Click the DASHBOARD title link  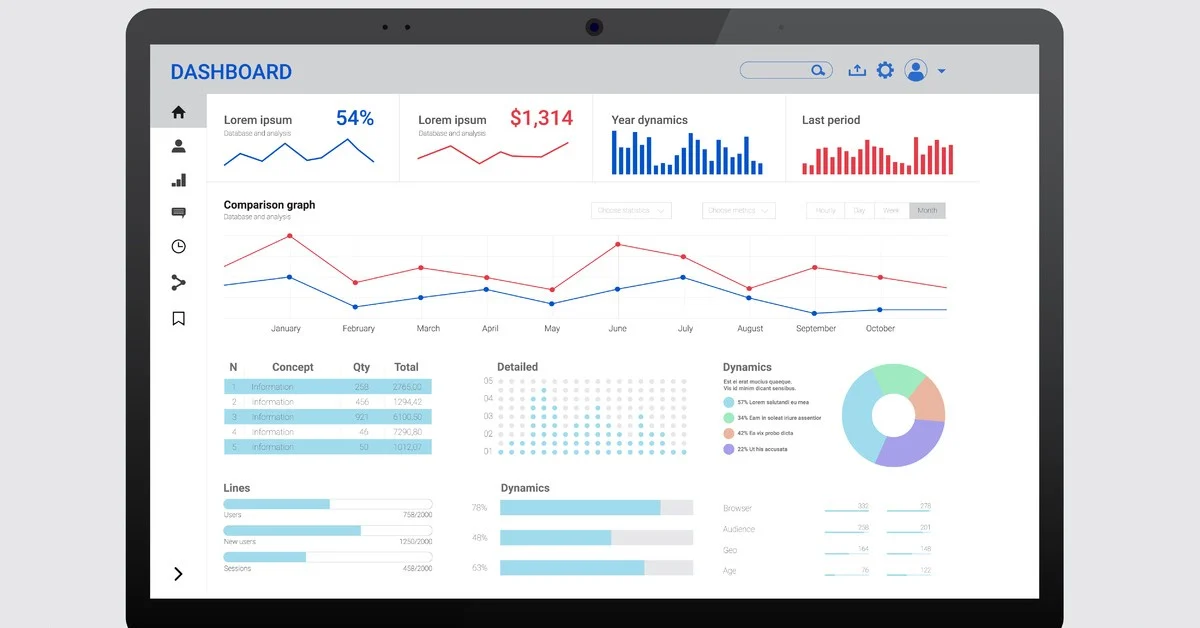231,71
